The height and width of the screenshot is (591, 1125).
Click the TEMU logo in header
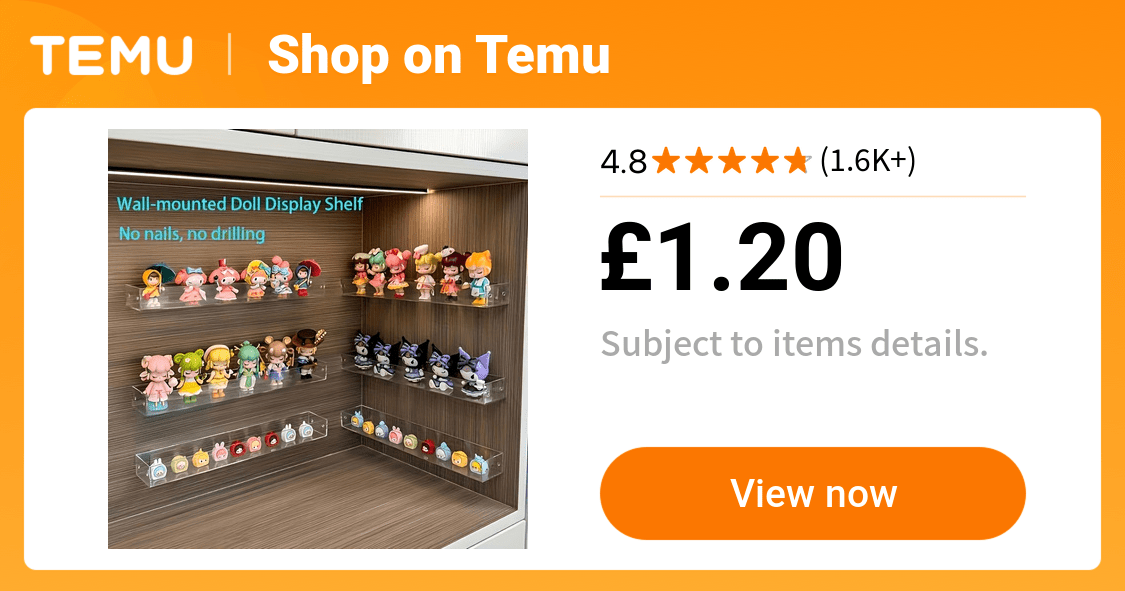click(x=112, y=55)
